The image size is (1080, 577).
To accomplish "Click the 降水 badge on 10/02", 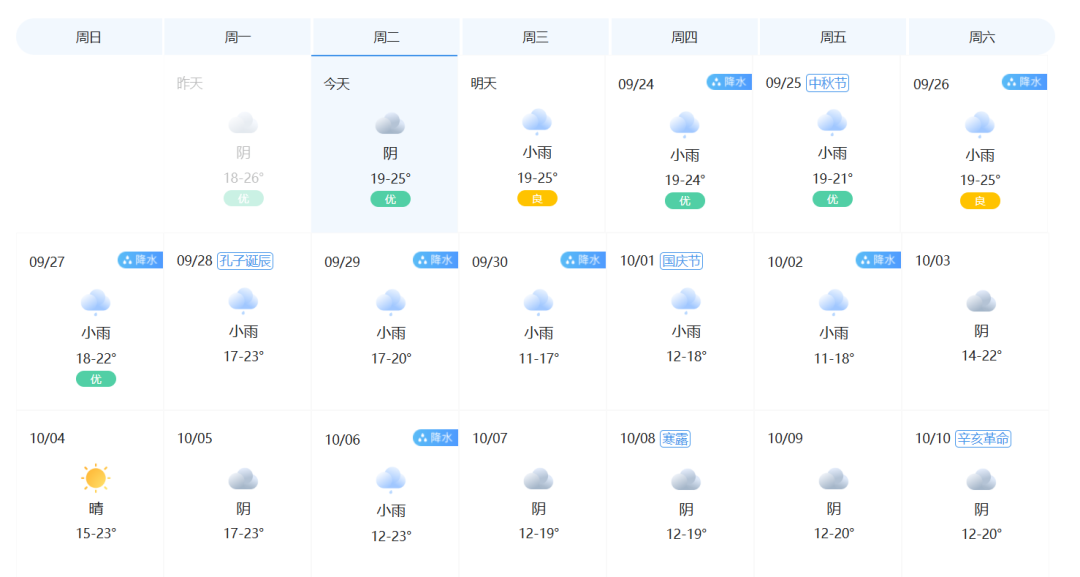I will point(878,260).
